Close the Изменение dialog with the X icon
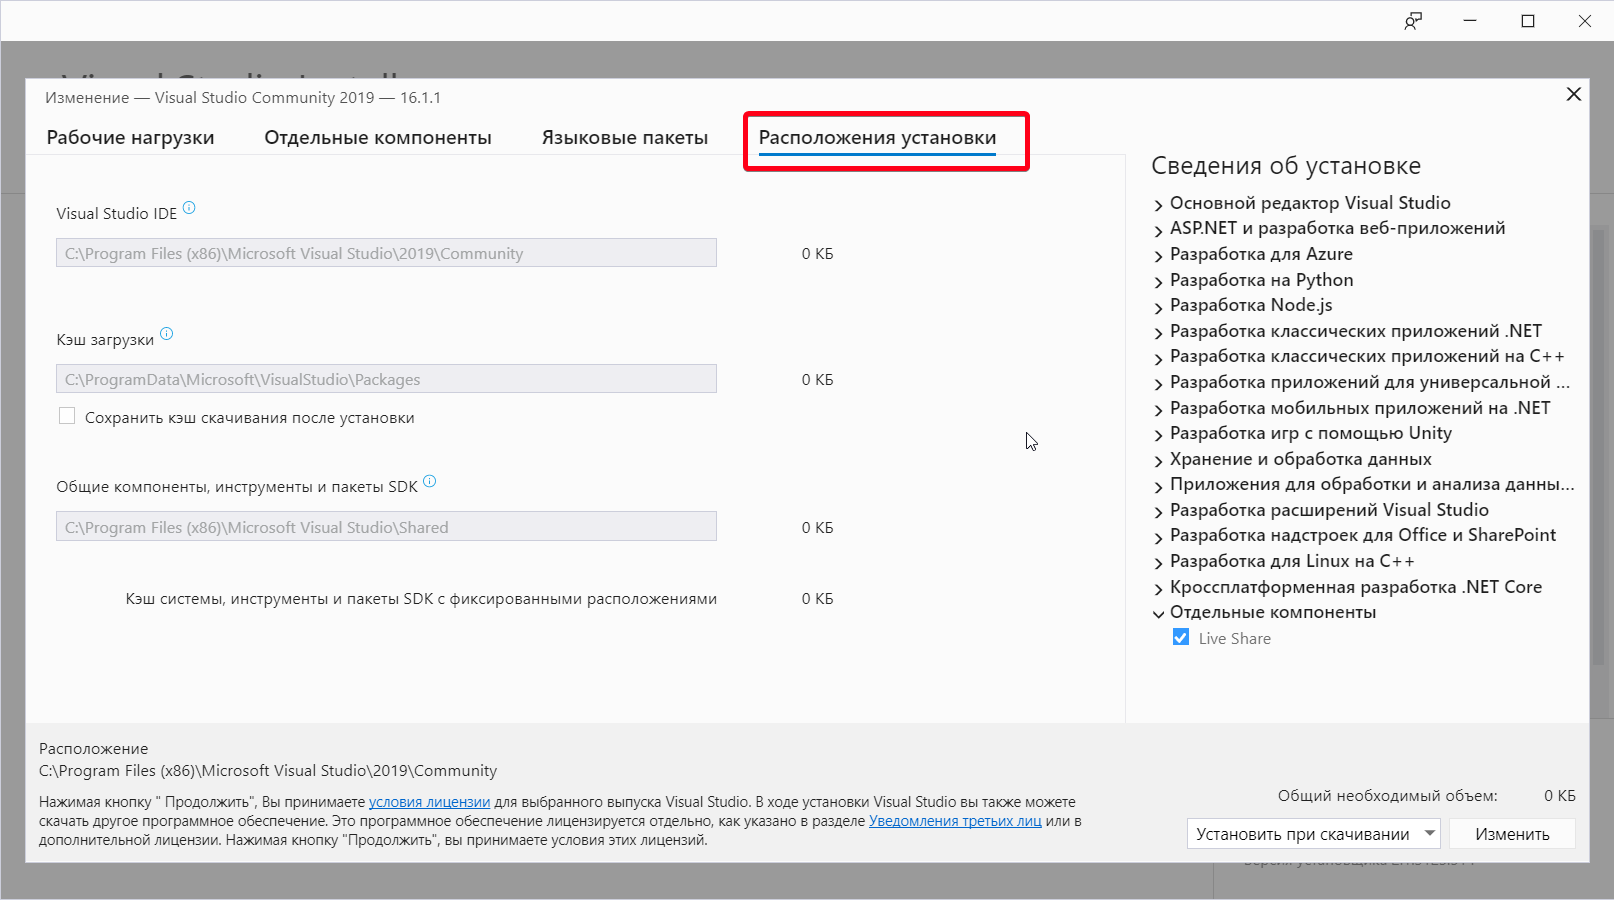 [x=1573, y=94]
